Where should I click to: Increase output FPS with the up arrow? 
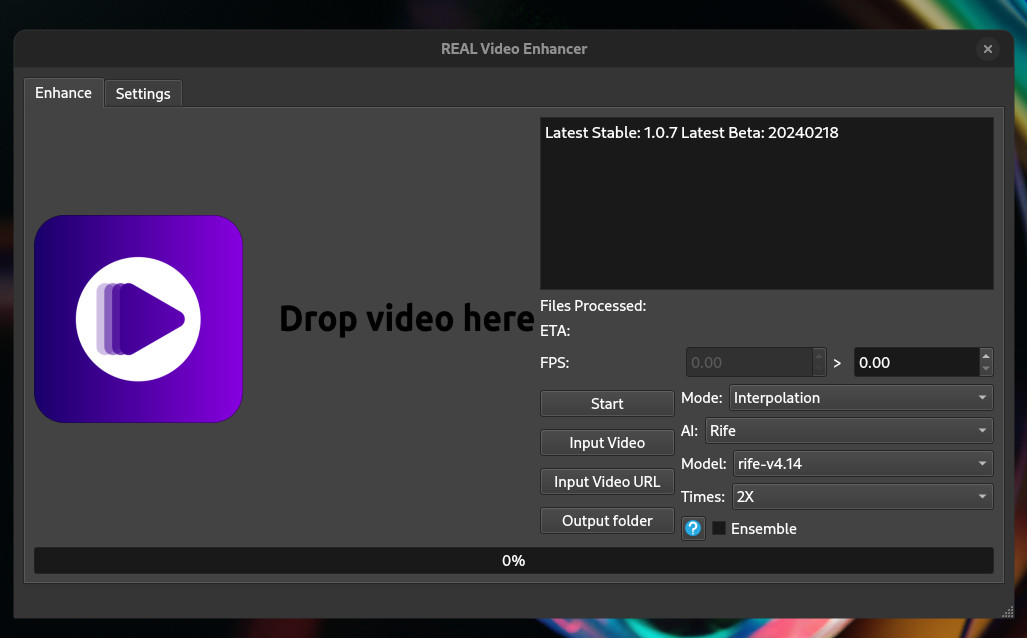pyautogui.click(x=986, y=356)
